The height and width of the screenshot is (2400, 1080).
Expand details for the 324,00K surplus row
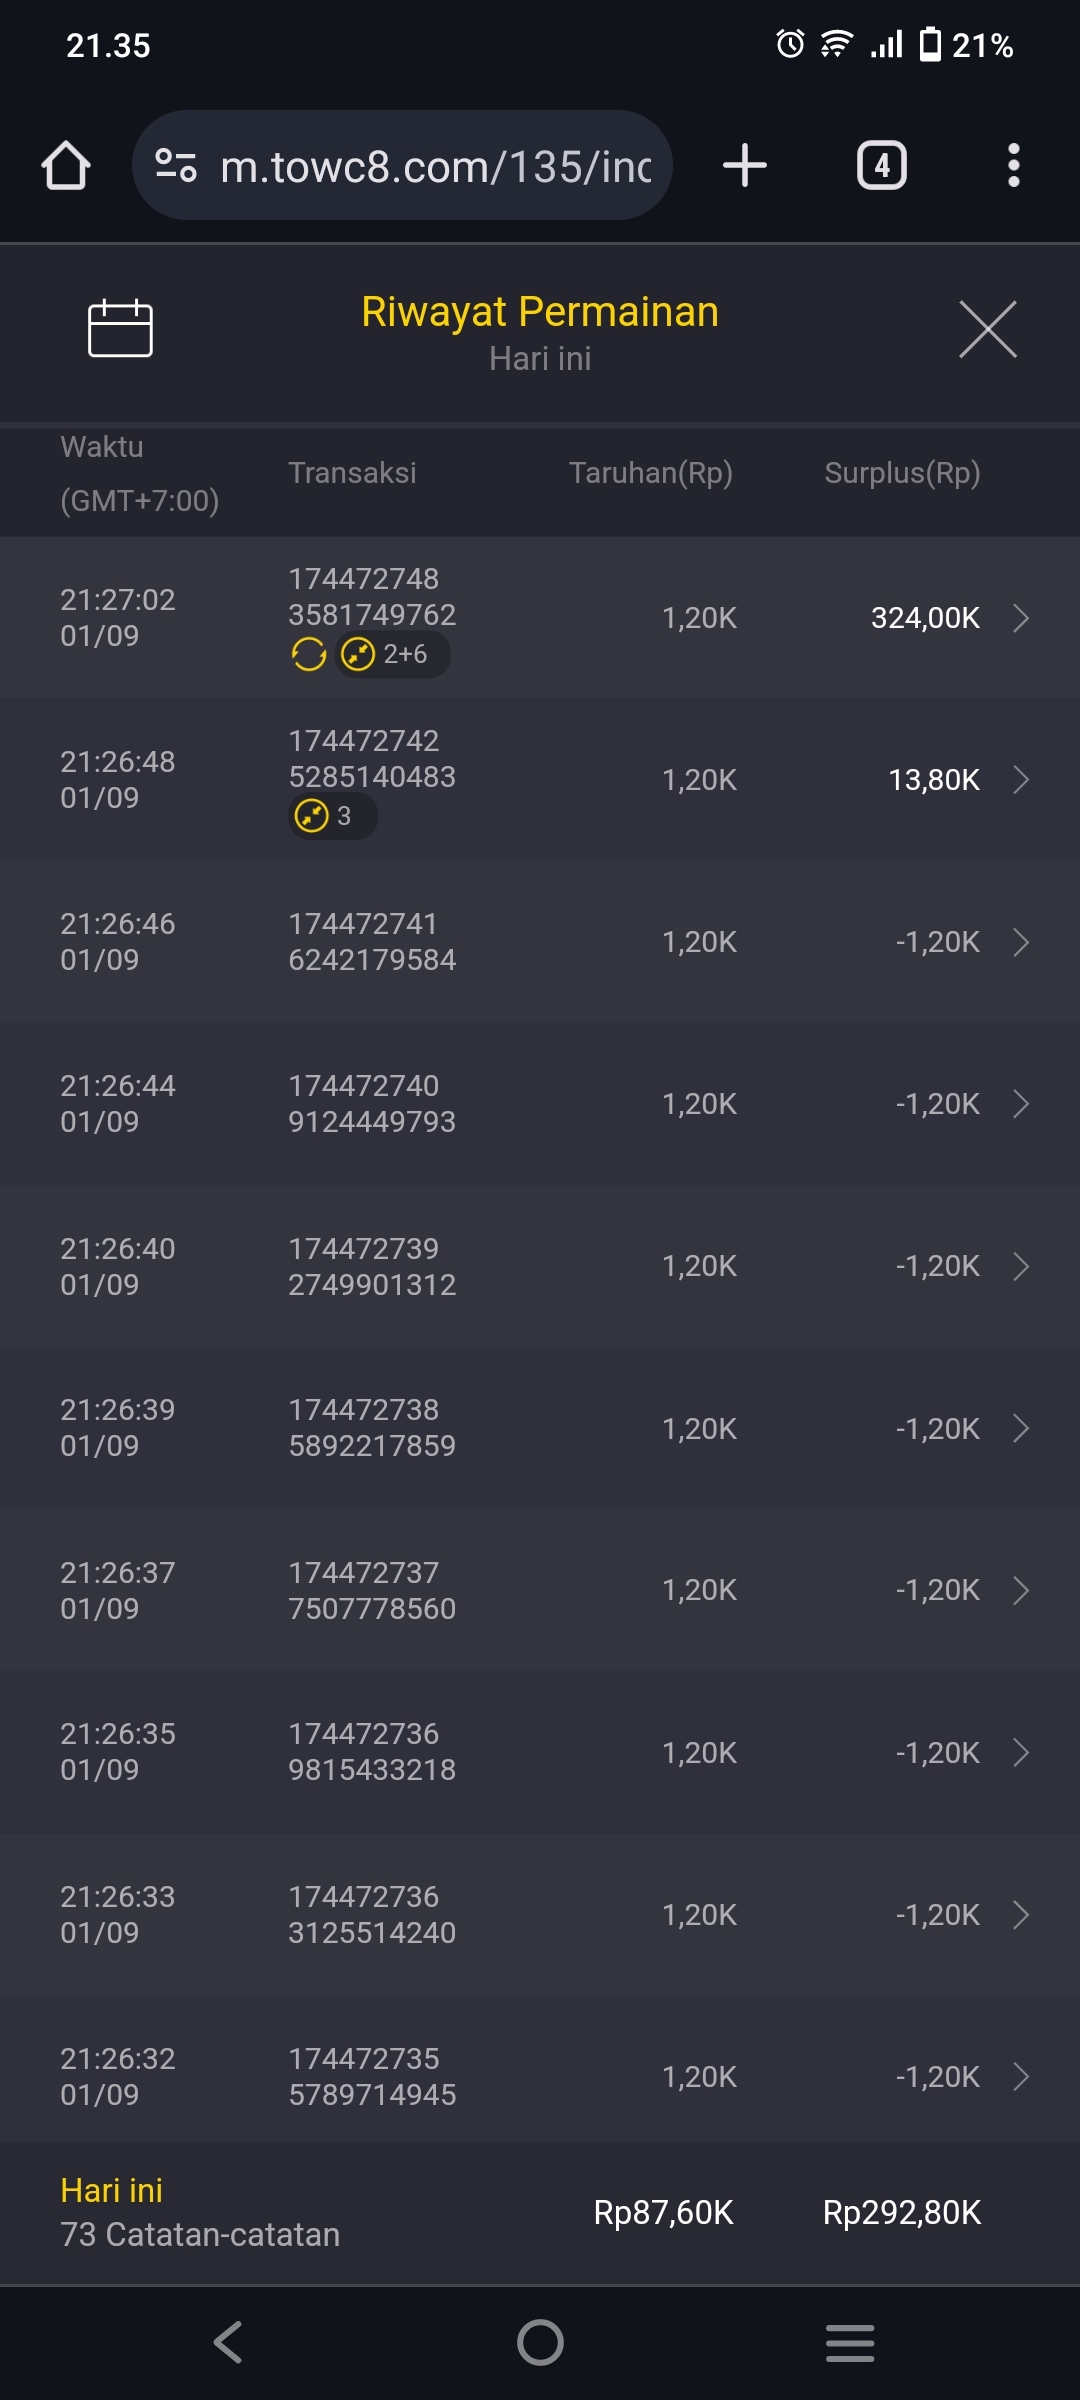[x=1020, y=618]
